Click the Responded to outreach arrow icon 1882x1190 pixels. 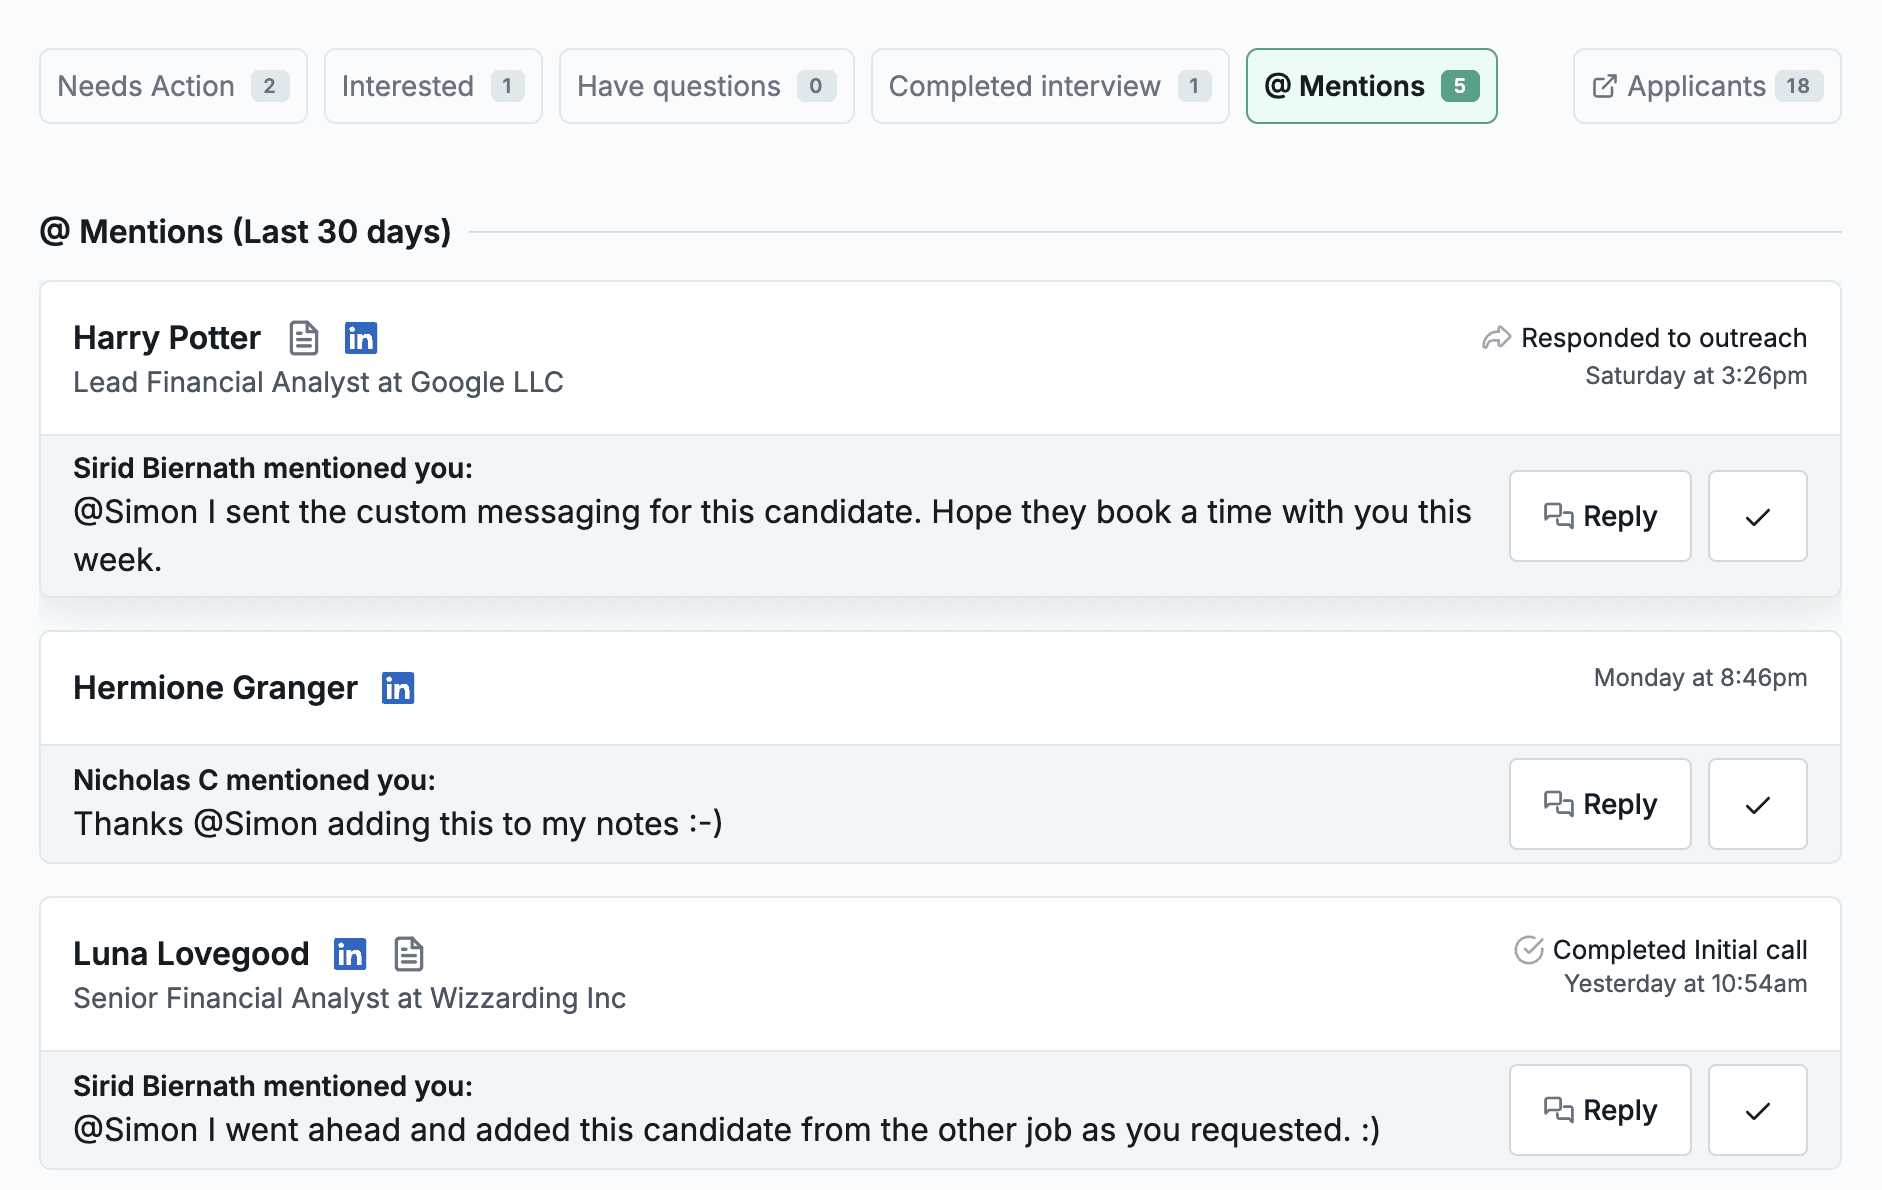[1496, 338]
